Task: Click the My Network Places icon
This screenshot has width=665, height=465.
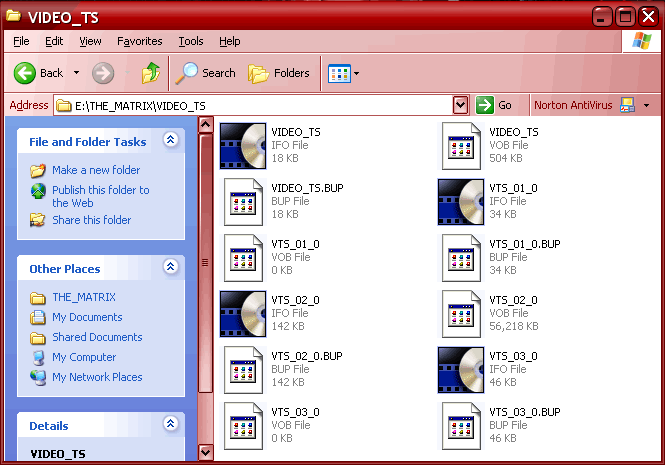Action: (x=38, y=378)
